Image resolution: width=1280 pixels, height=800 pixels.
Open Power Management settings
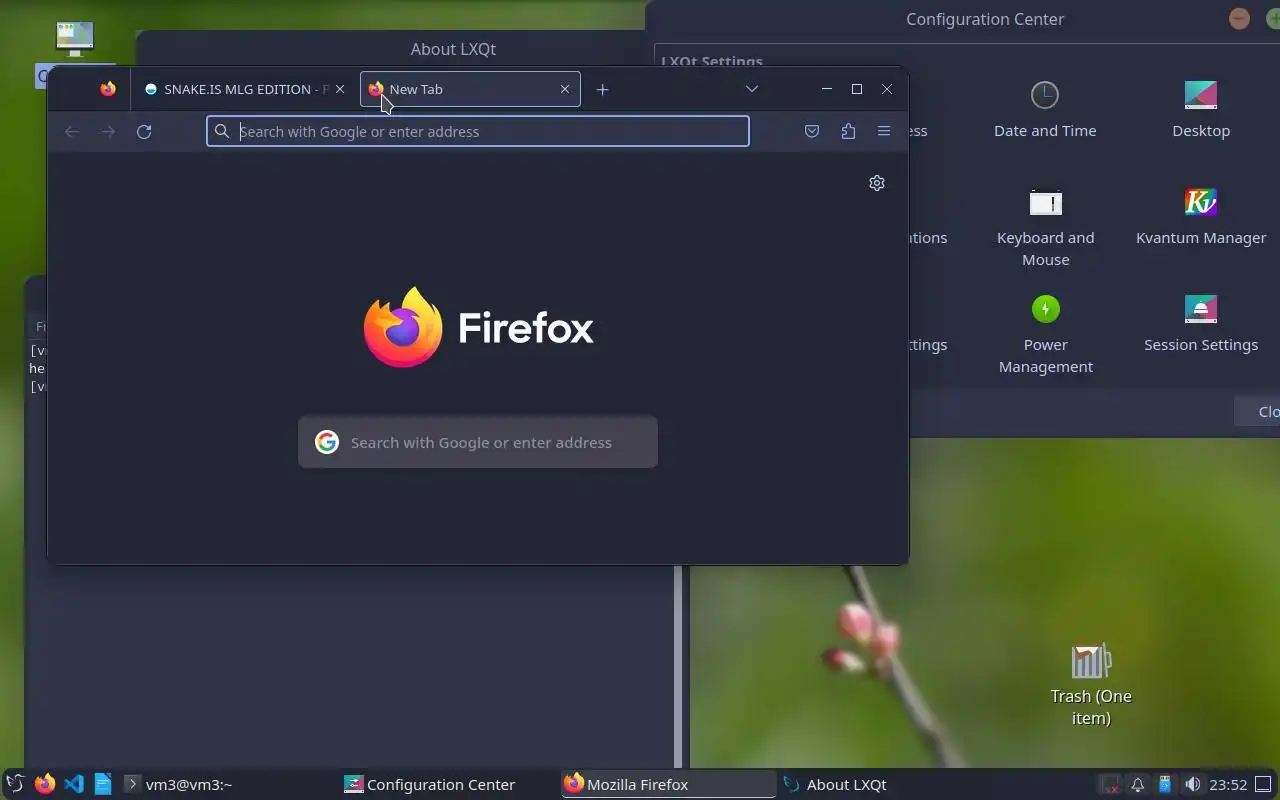pyautogui.click(x=1045, y=334)
